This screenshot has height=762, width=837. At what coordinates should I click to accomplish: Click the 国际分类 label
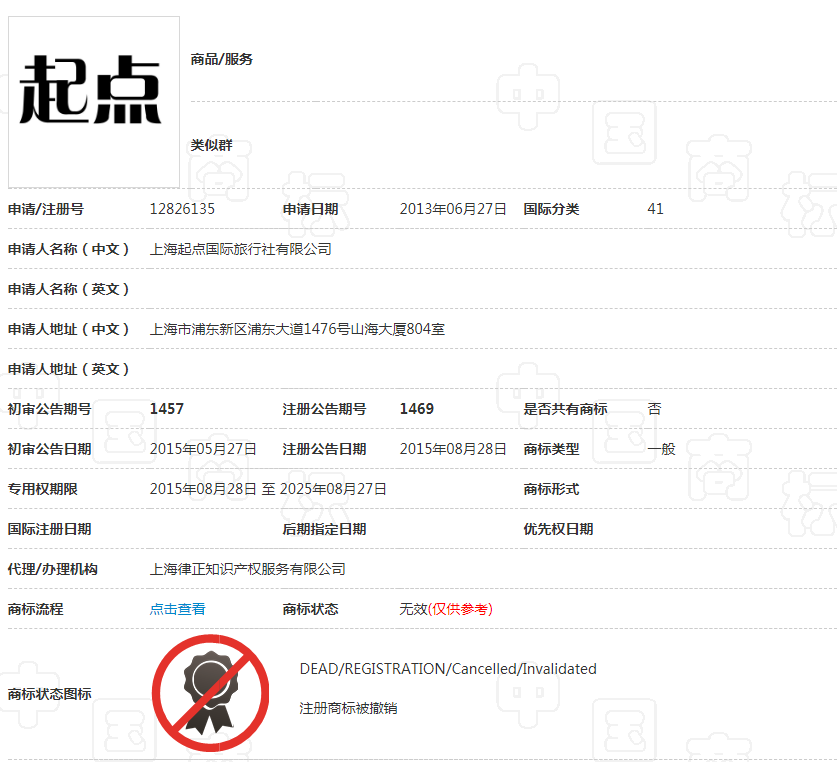pyautogui.click(x=551, y=209)
